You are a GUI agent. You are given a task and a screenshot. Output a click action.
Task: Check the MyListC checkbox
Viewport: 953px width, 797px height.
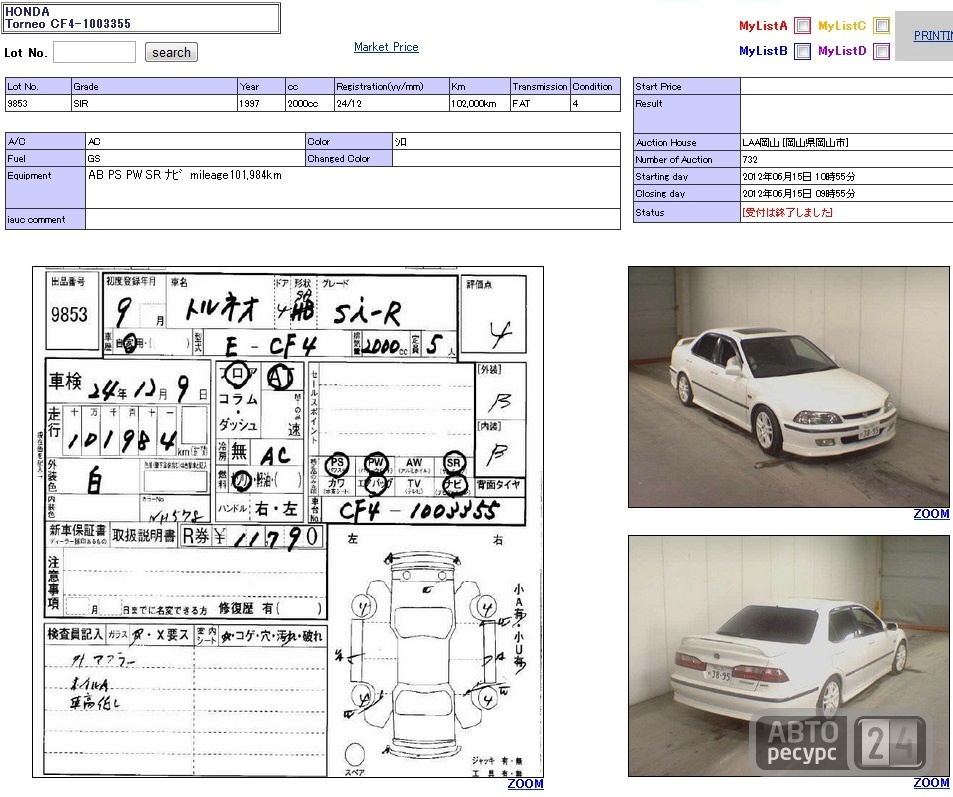click(881, 26)
